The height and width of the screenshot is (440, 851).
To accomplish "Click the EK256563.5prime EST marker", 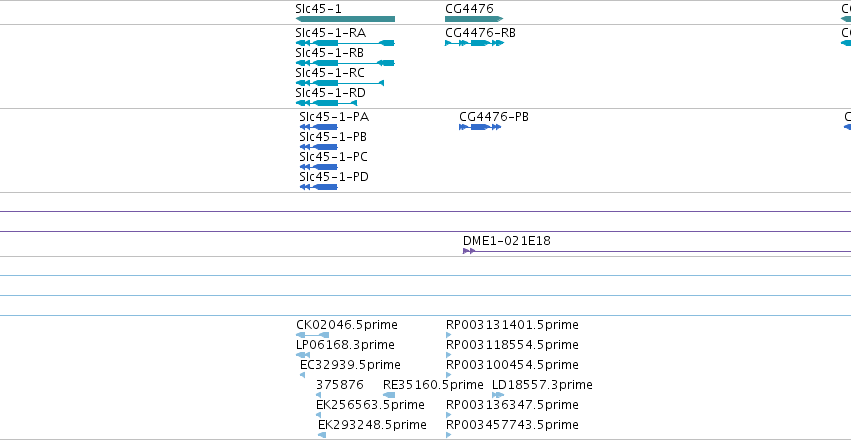I will (319, 415).
